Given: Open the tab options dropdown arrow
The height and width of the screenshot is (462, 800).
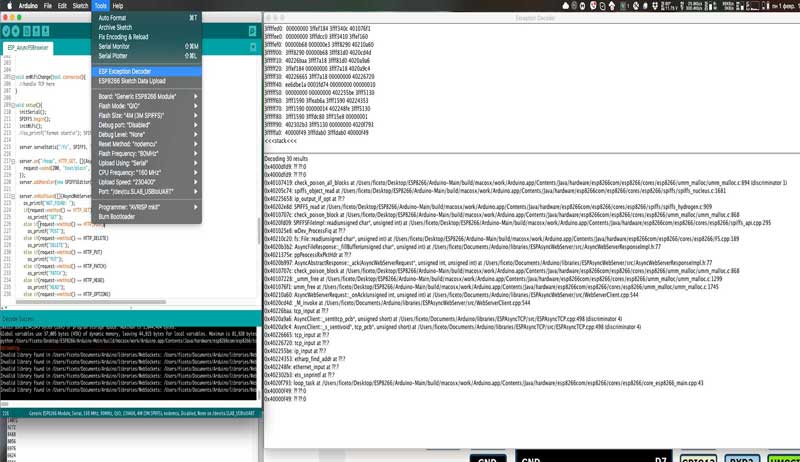Looking at the screenshot, I should pos(252,47).
